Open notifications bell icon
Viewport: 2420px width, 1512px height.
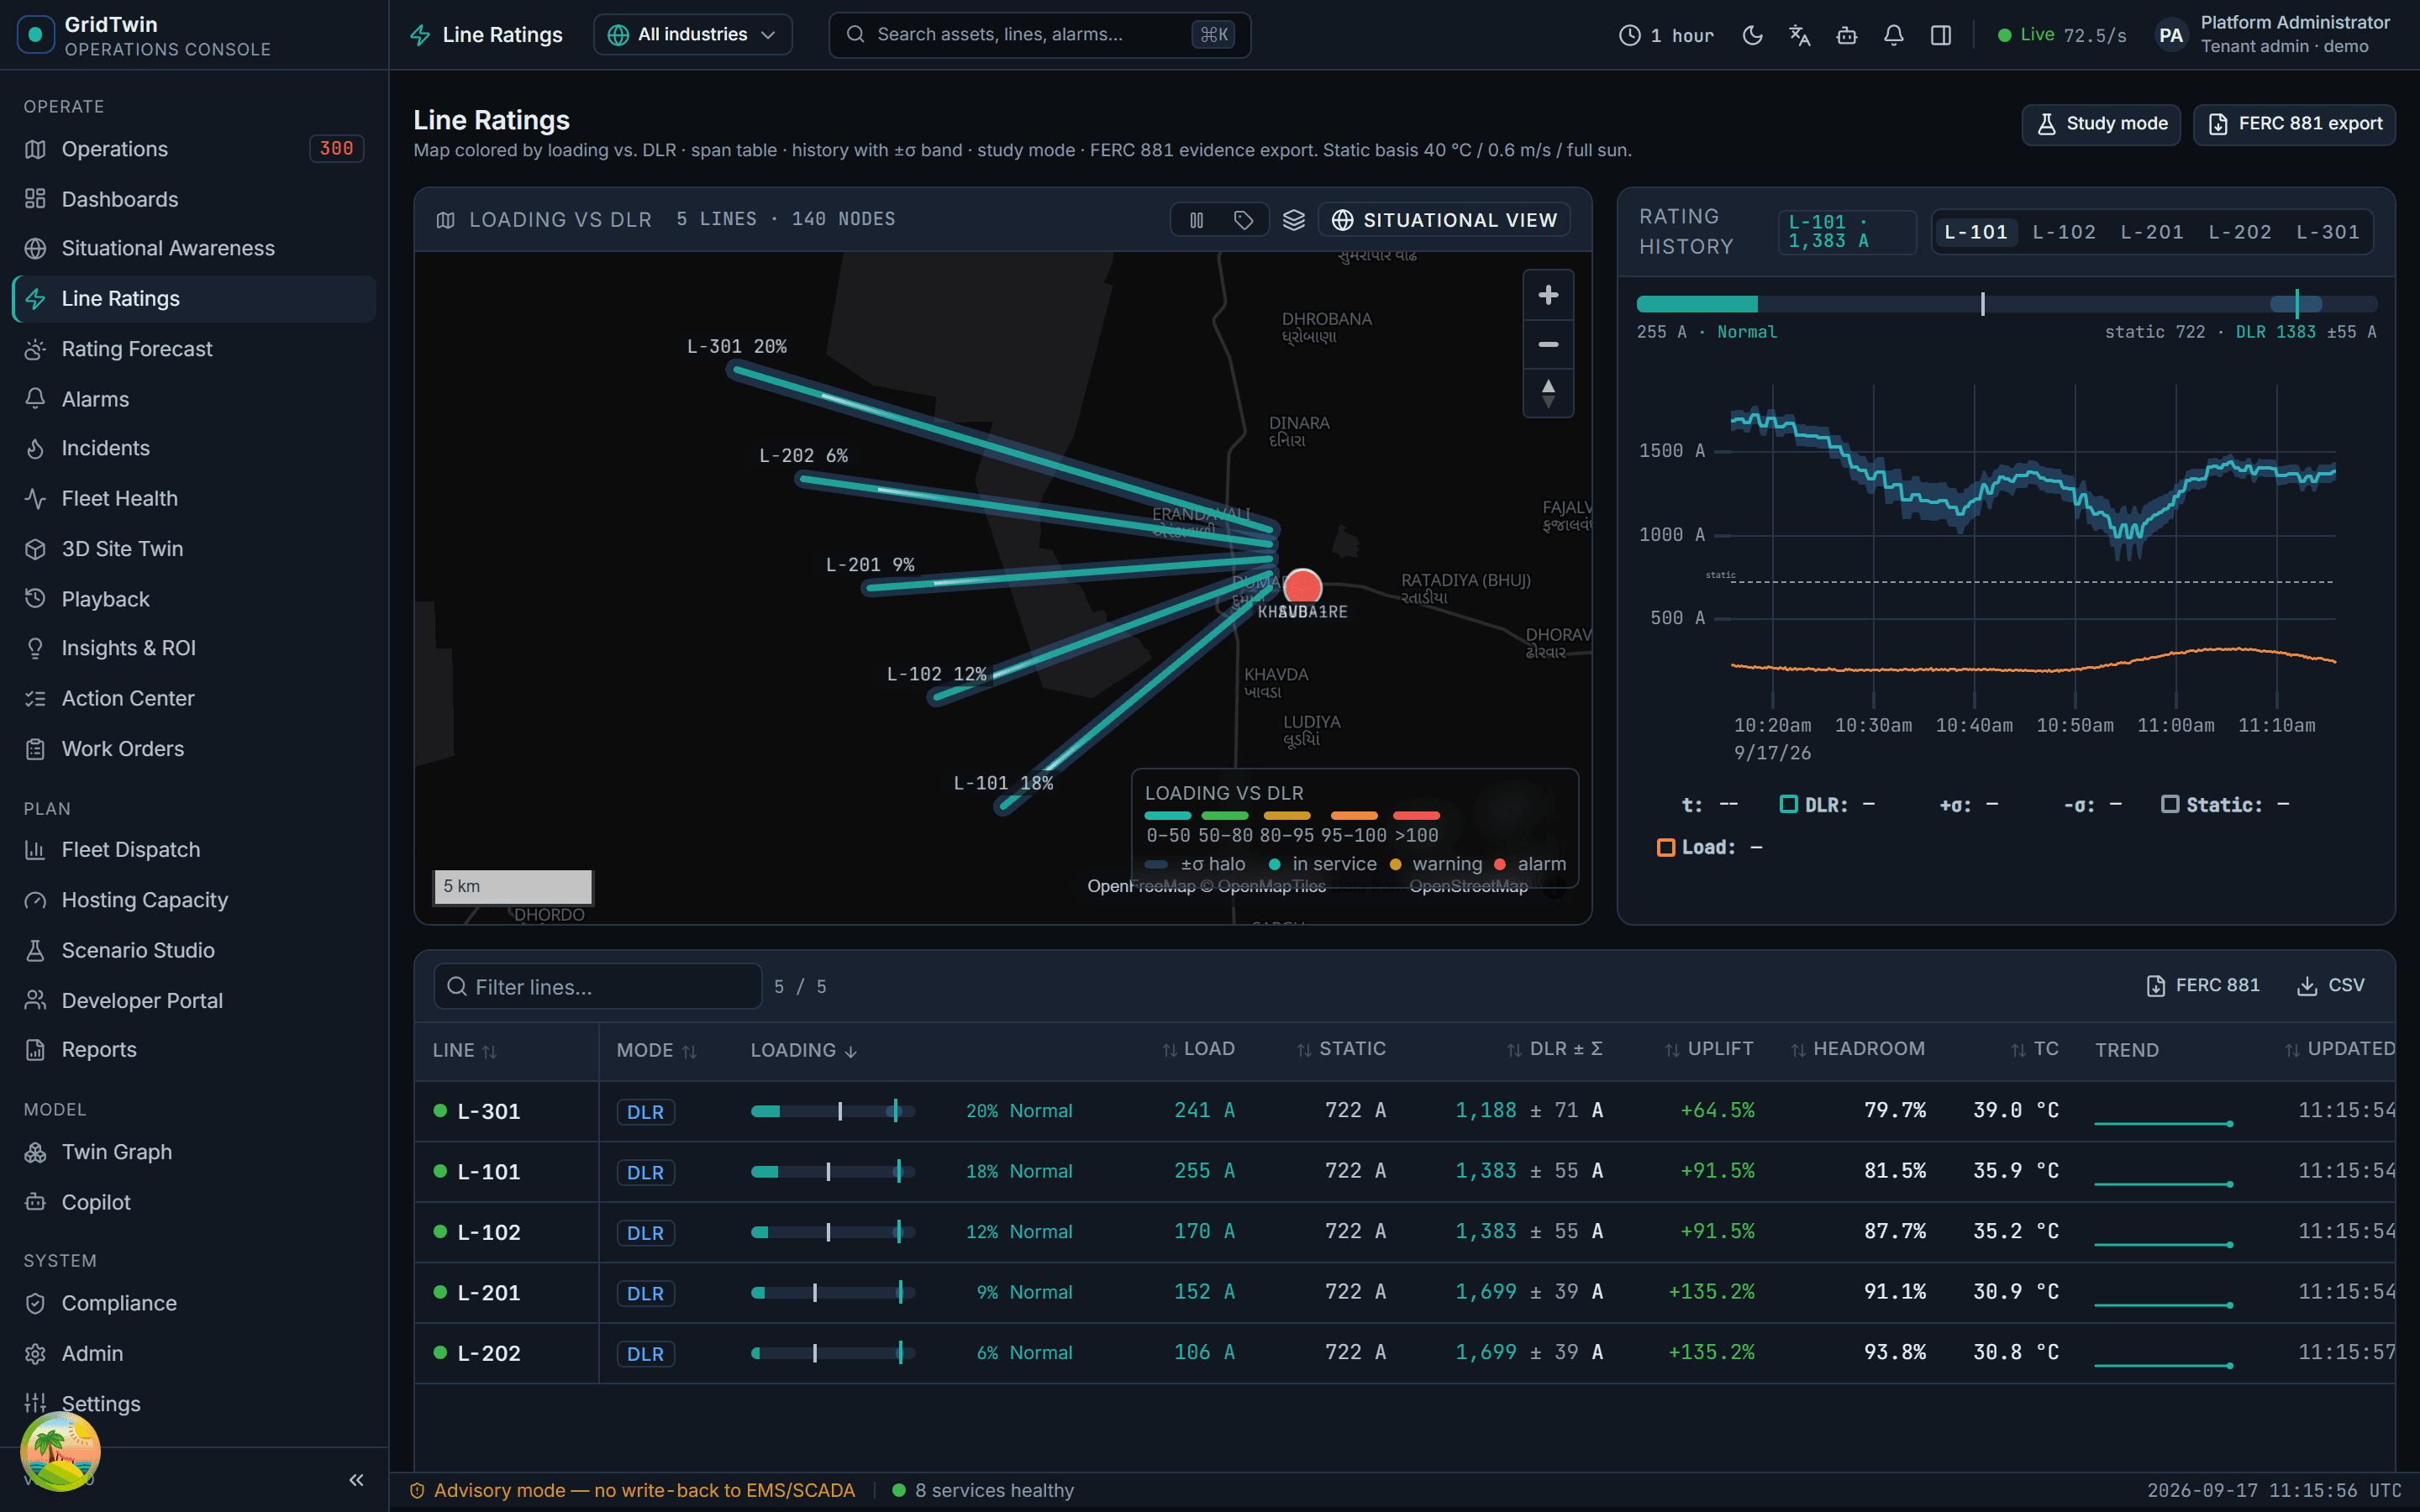point(1893,35)
